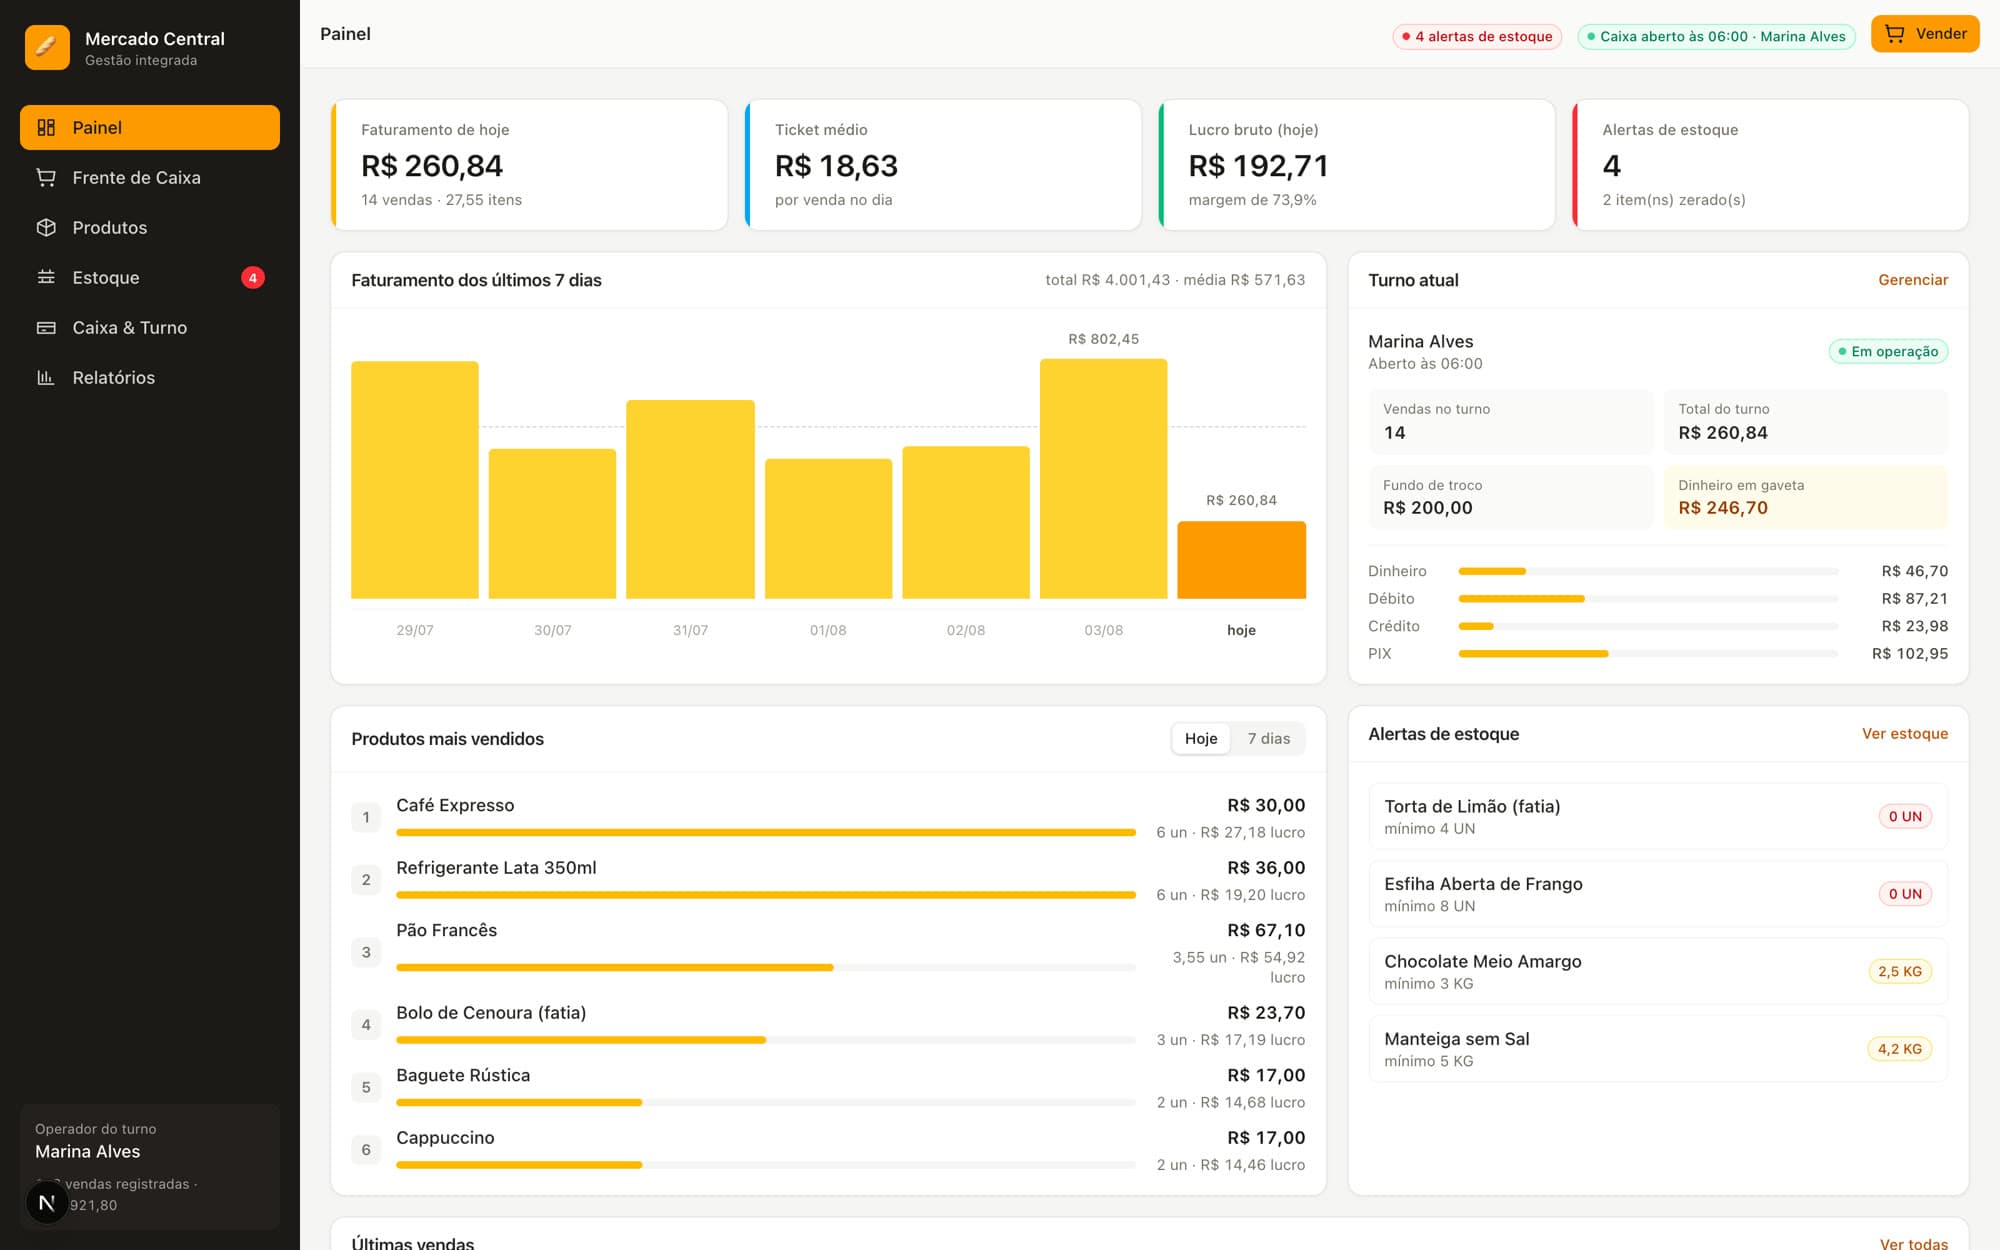The height and width of the screenshot is (1250, 2000).
Task: Click the PIX payment progress bar
Action: coord(1648,654)
